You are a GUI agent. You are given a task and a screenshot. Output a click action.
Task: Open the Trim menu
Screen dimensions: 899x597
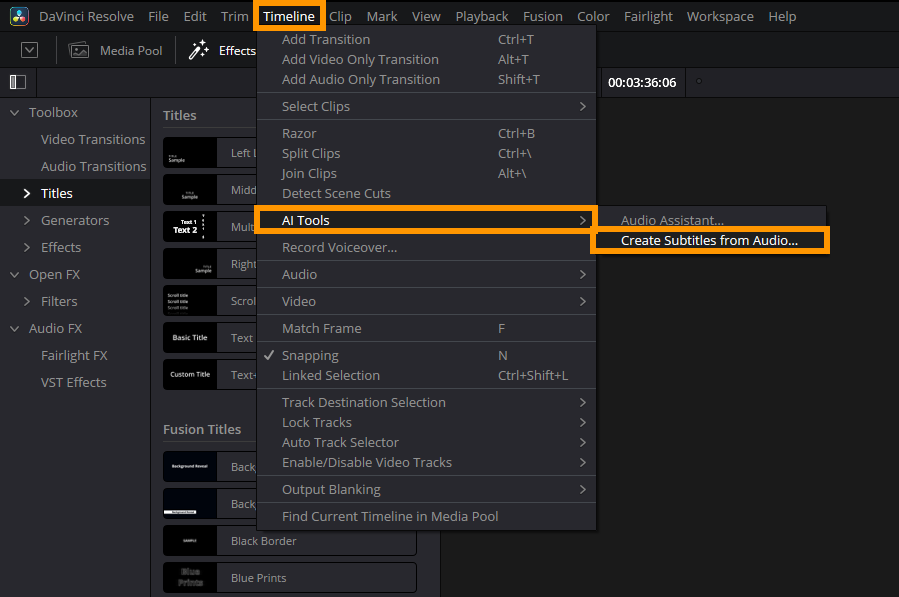(234, 17)
